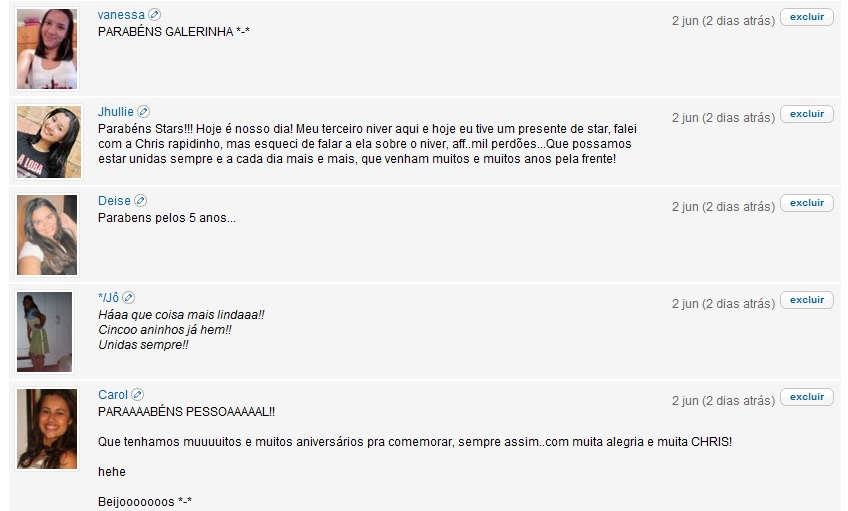Open the */Jô profile picture

[x=44, y=331]
